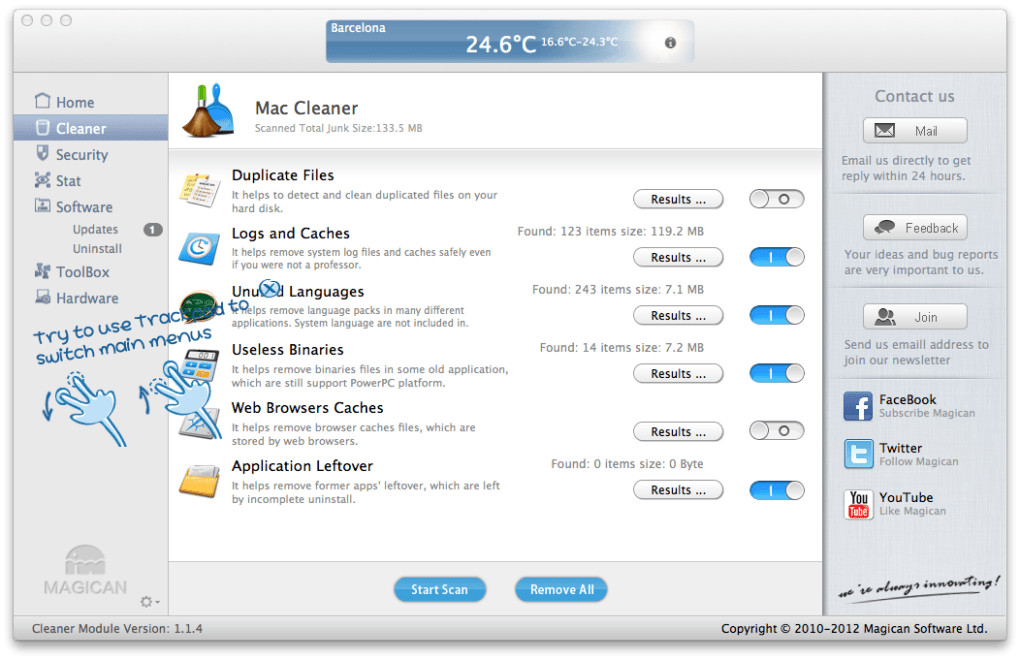Click the copyright Magican Software Ltd. text
This screenshot has height=660, width=1020.
click(x=854, y=628)
